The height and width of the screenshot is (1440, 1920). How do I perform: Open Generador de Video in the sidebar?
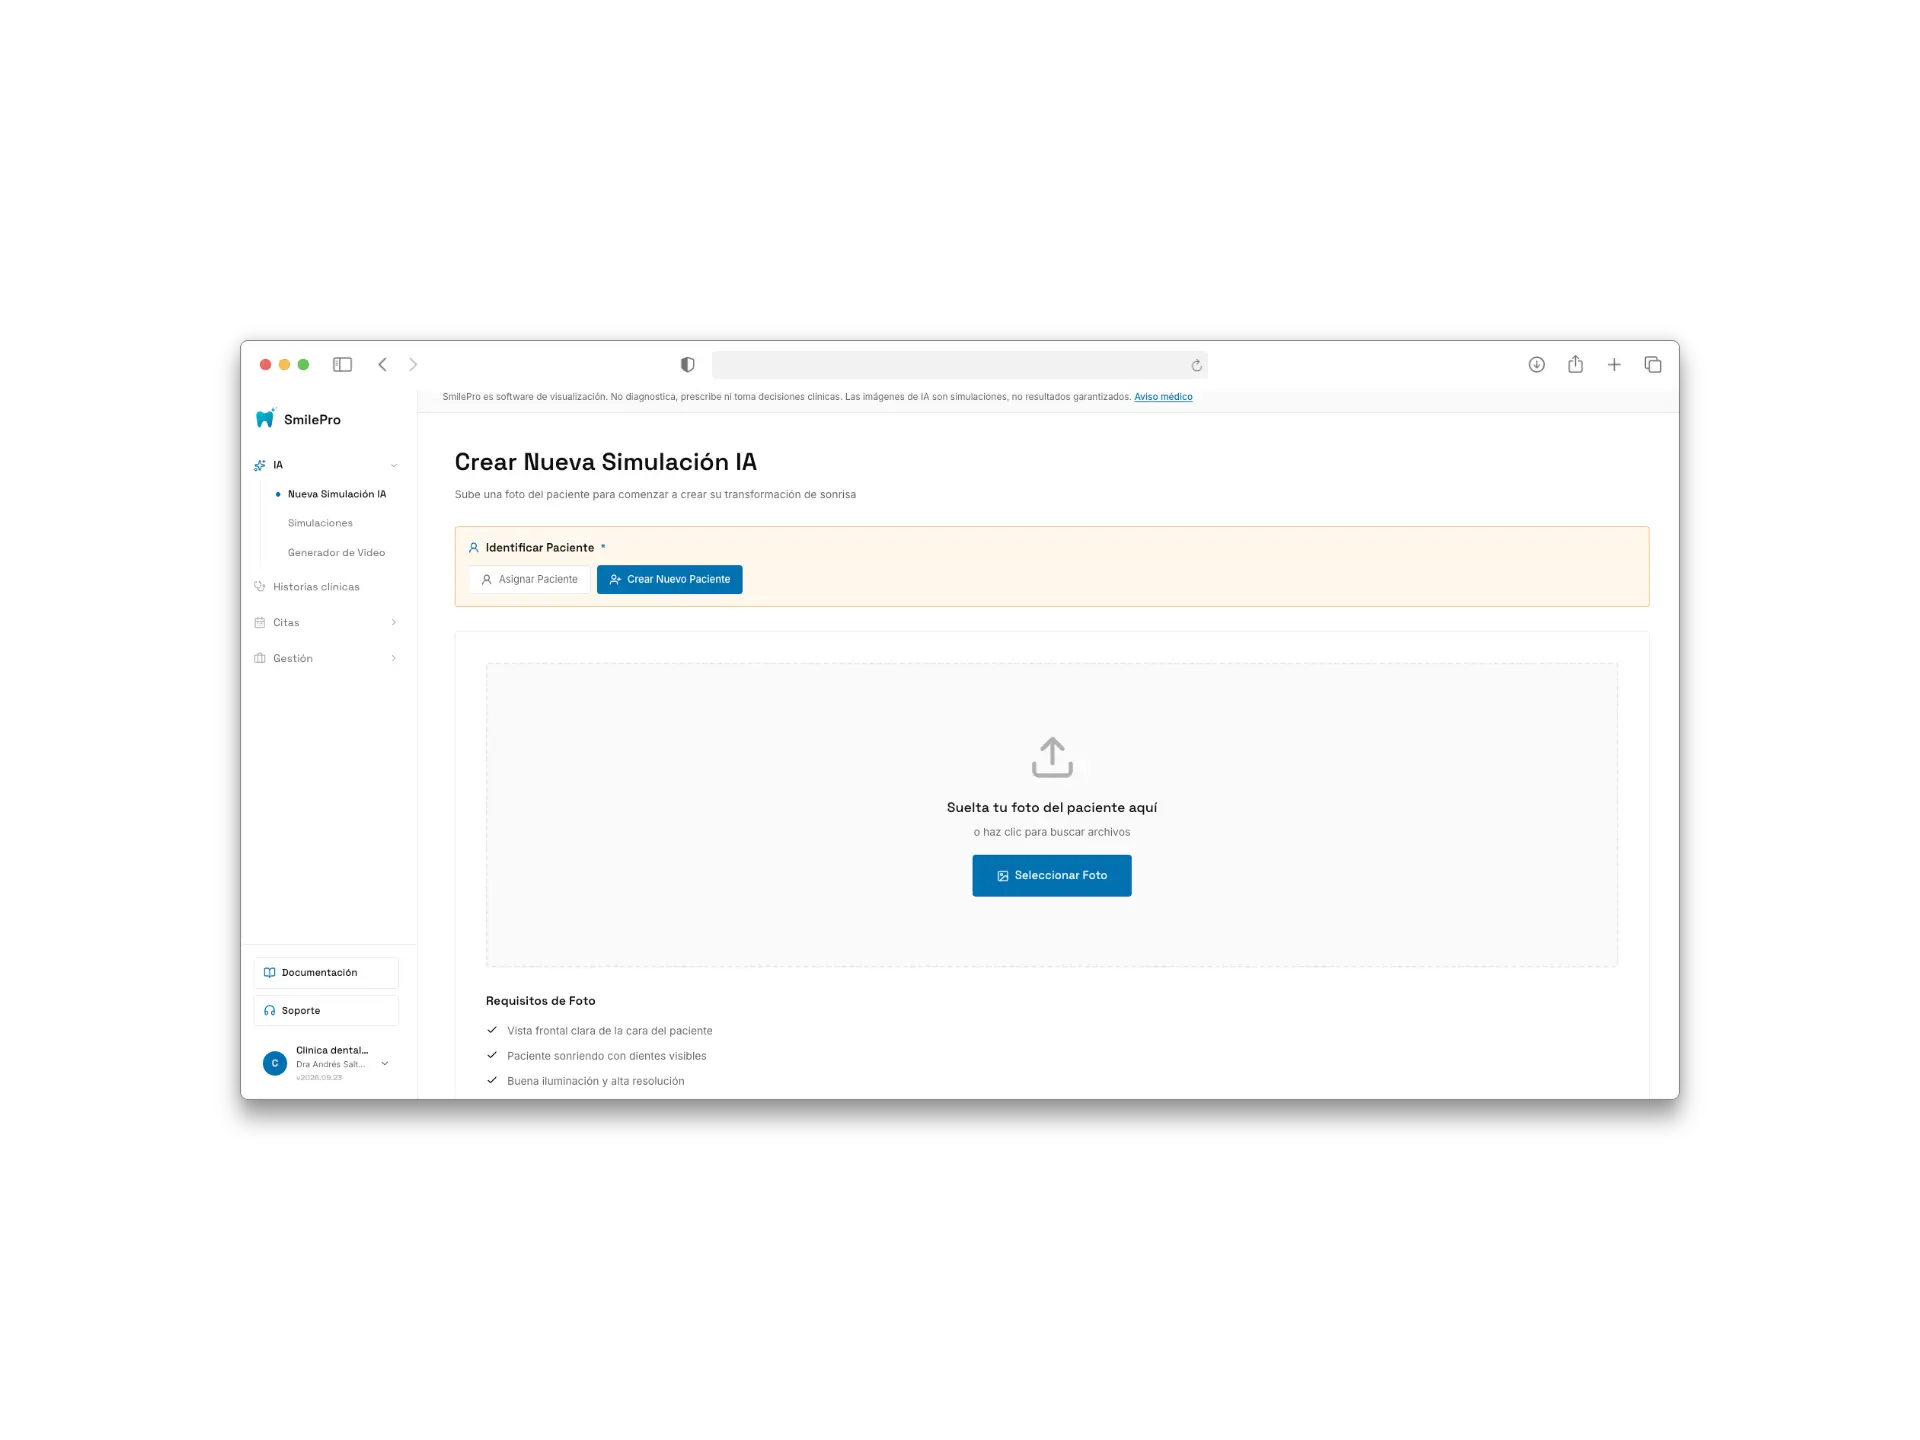(336, 552)
